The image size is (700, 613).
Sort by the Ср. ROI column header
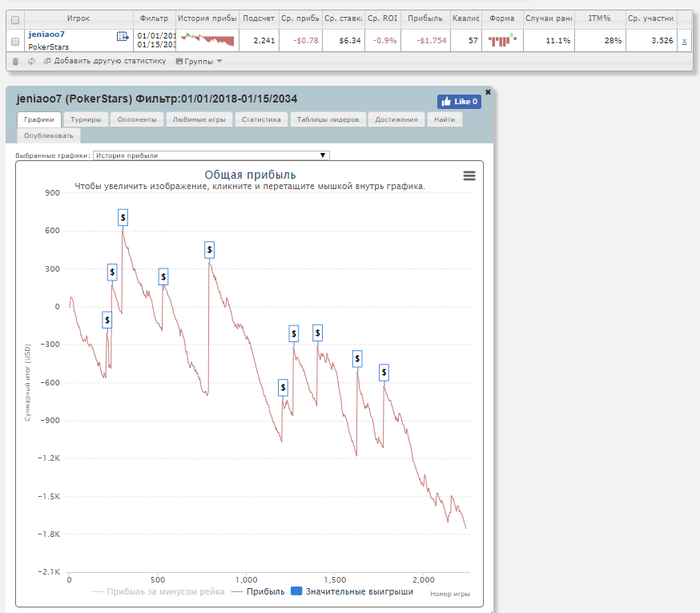click(x=382, y=18)
